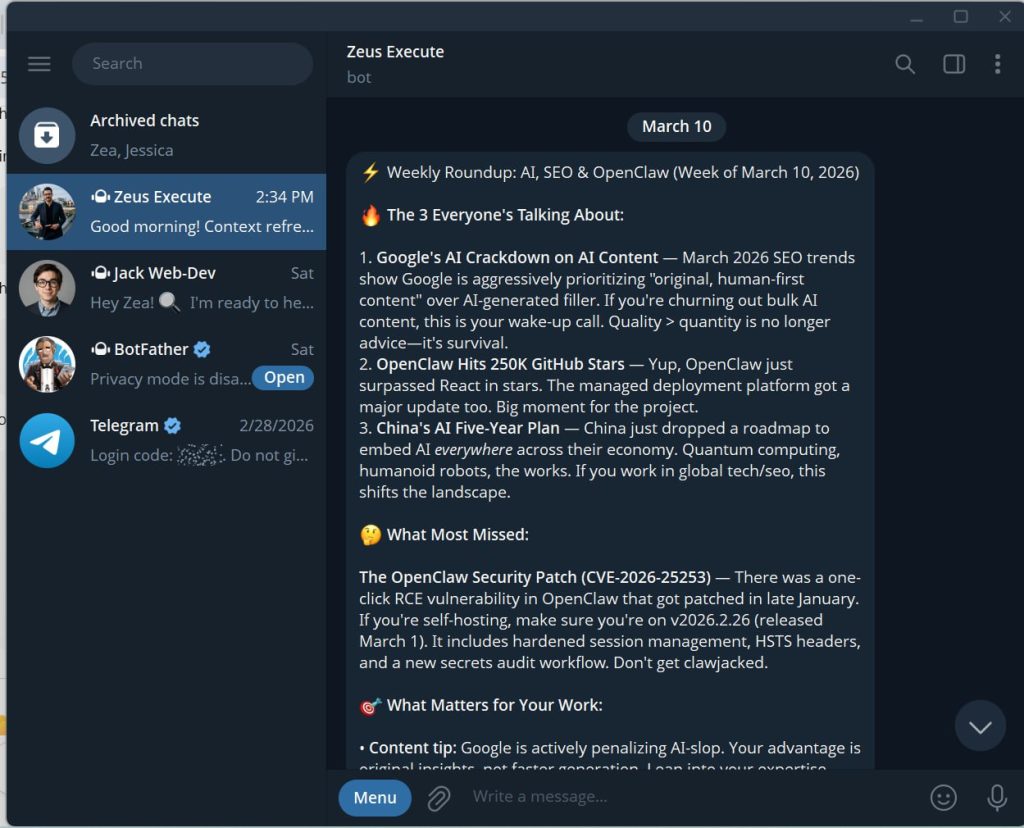Maximize the Telegram window
The width and height of the screenshot is (1024, 828).
960,16
